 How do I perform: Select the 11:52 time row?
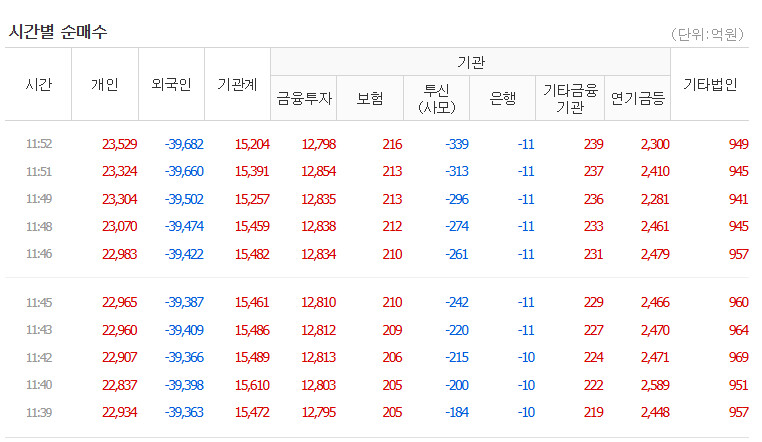click(x=377, y=144)
